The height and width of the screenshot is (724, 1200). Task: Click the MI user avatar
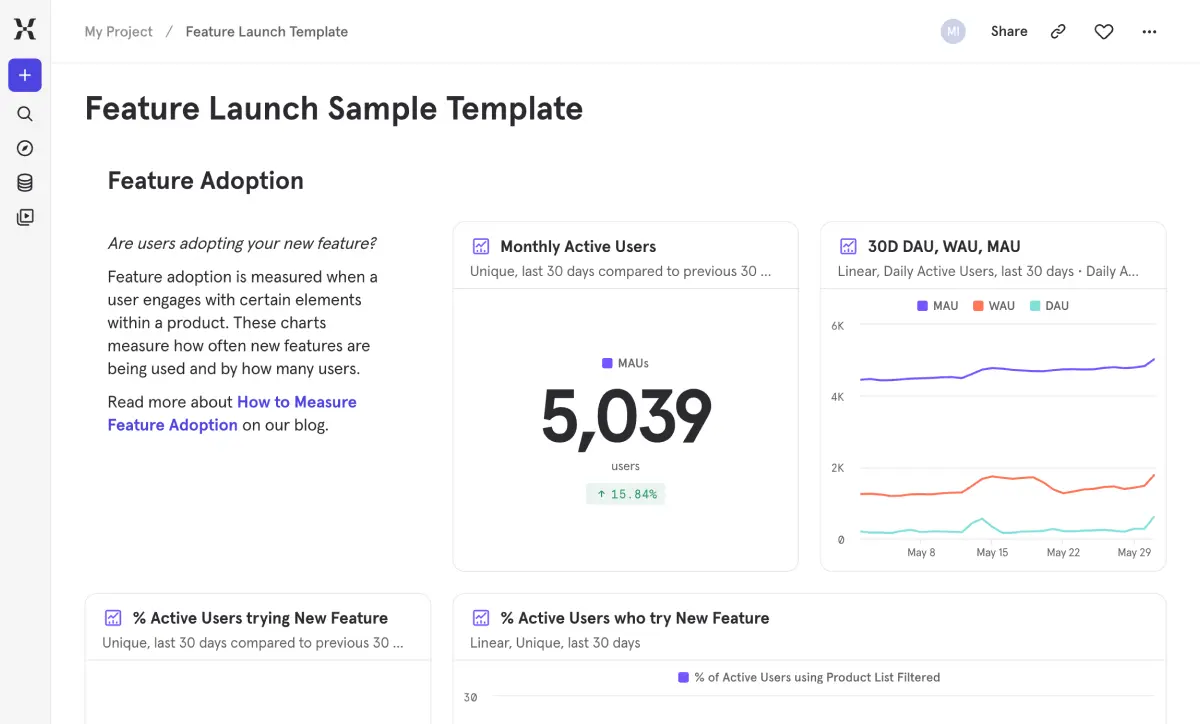tap(953, 32)
